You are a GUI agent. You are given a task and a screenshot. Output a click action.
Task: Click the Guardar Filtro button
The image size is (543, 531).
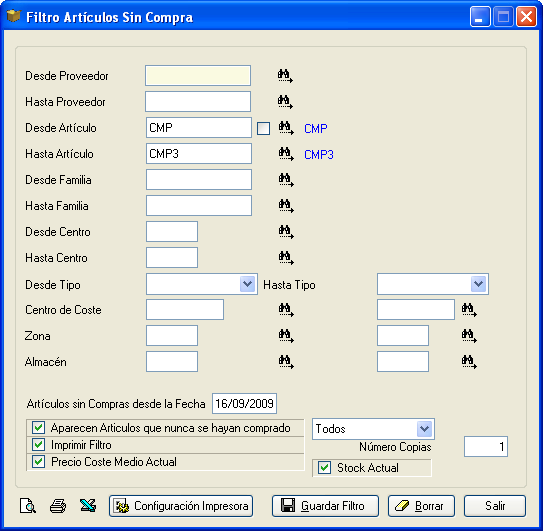pyautogui.click(x=325, y=506)
